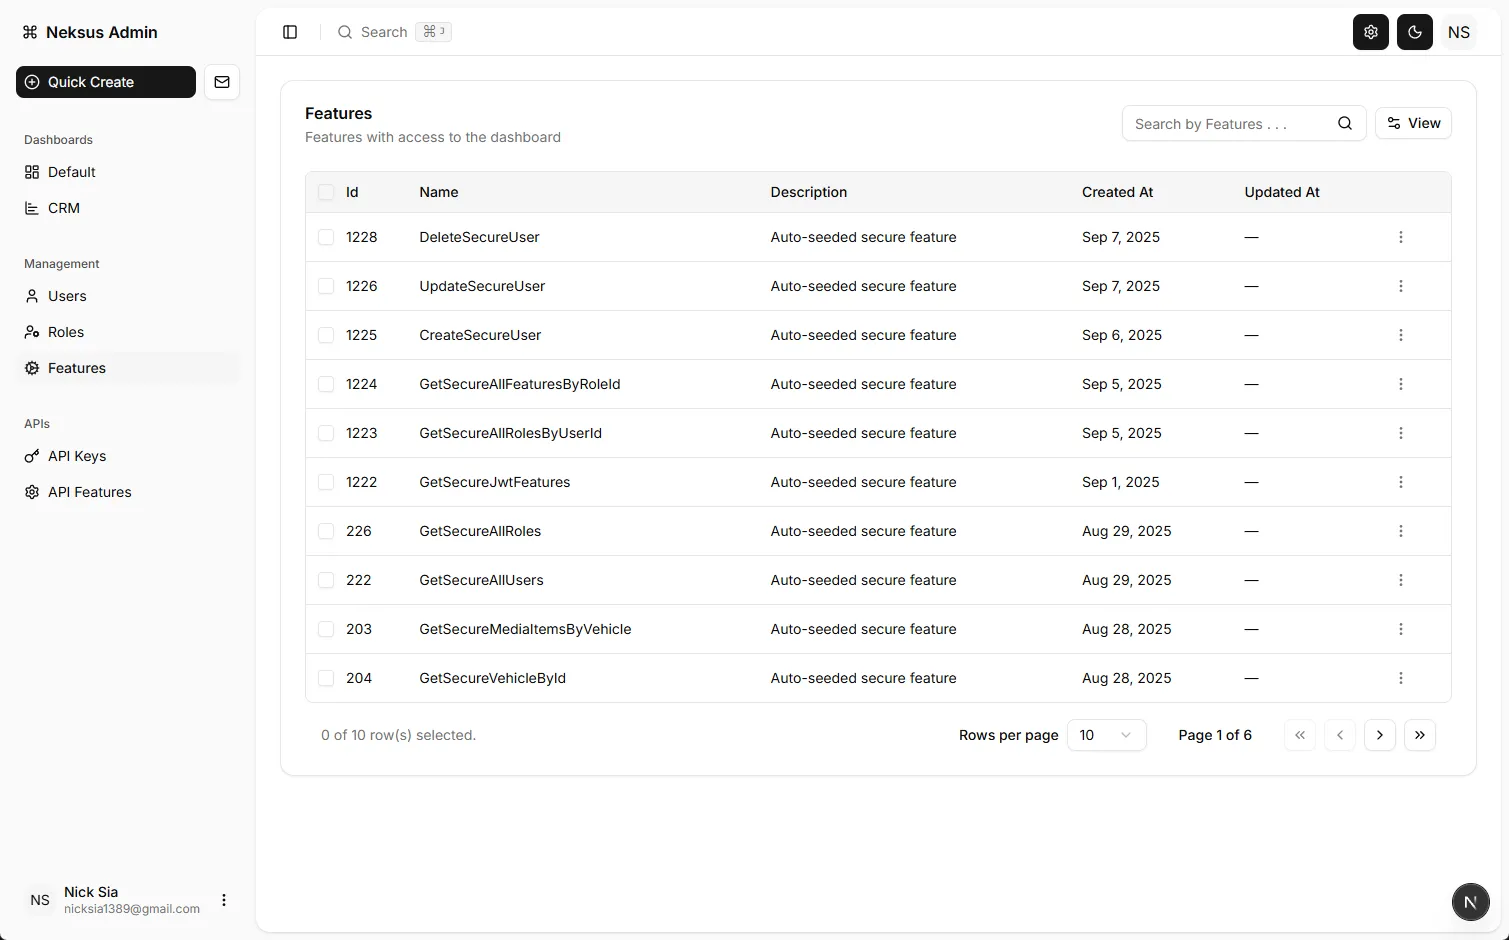Go to the first page
Viewport: 1509px width, 940px height.
tap(1299, 735)
